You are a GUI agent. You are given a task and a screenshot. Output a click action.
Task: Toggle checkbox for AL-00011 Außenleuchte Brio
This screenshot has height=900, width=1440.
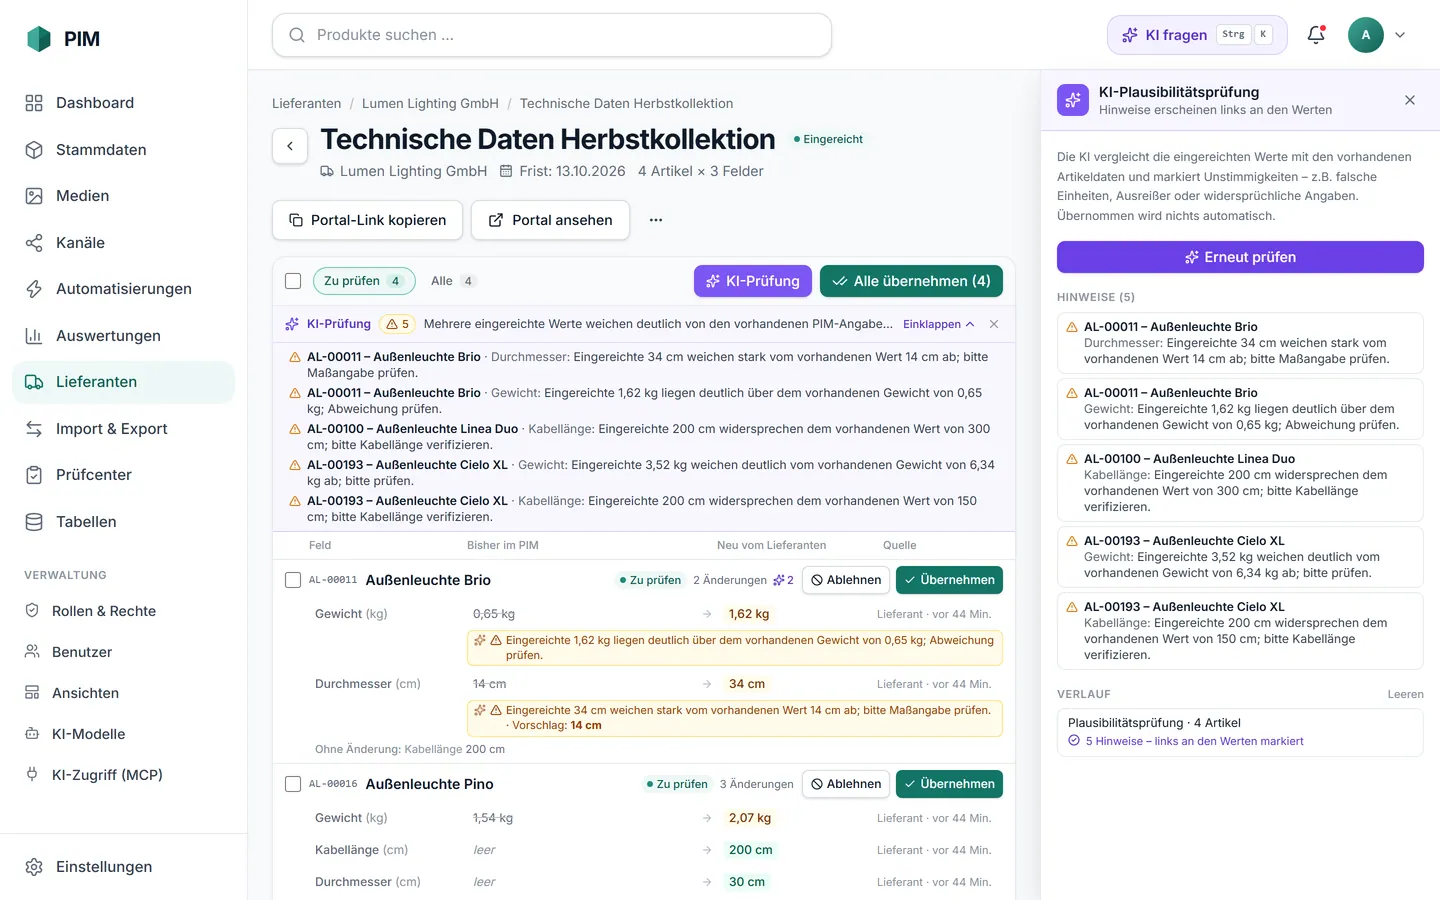click(x=293, y=580)
